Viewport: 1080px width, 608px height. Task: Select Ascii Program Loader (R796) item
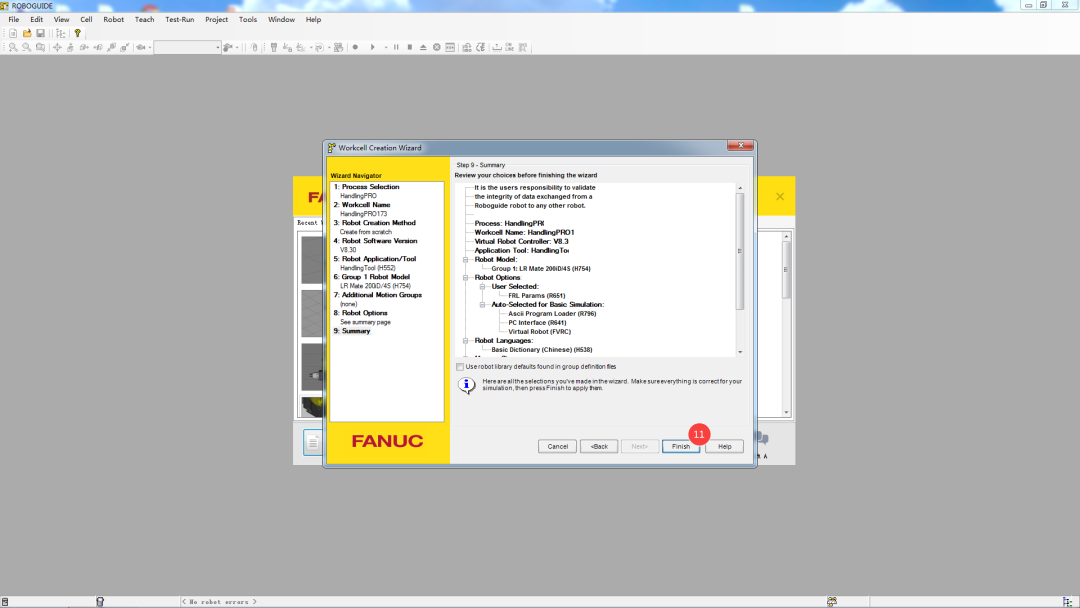pos(552,313)
